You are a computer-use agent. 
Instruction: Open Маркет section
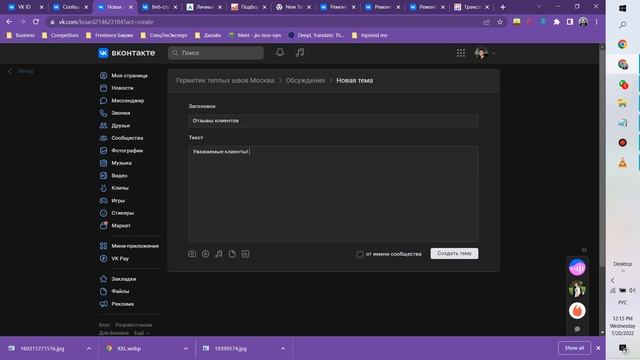(116, 226)
